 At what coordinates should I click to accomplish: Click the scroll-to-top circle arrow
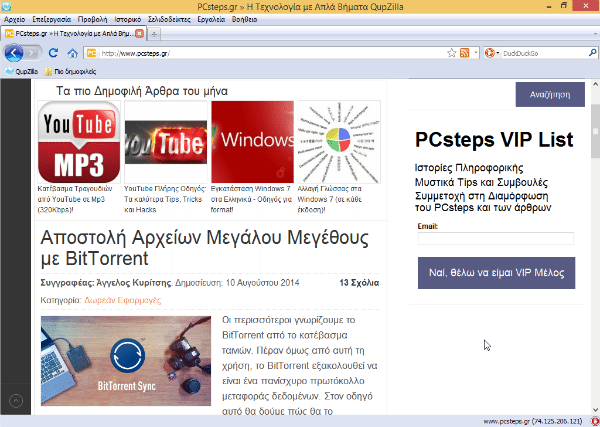coord(16,401)
